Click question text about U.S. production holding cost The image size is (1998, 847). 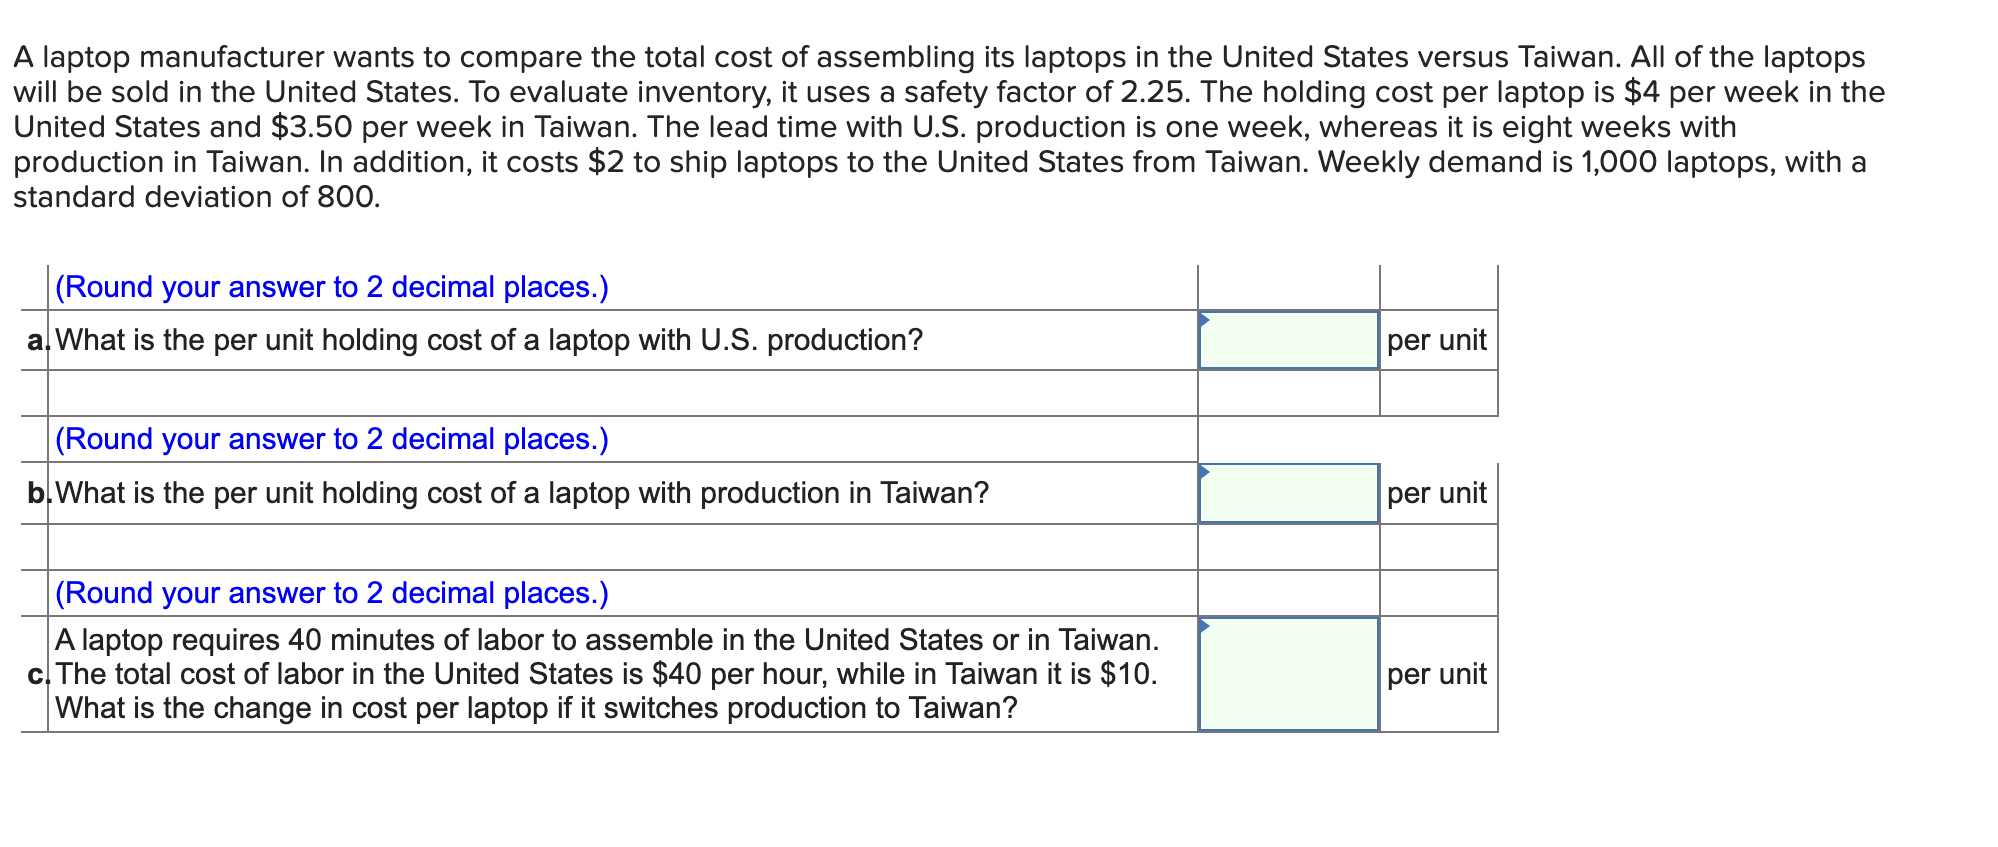tap(488, 339)
